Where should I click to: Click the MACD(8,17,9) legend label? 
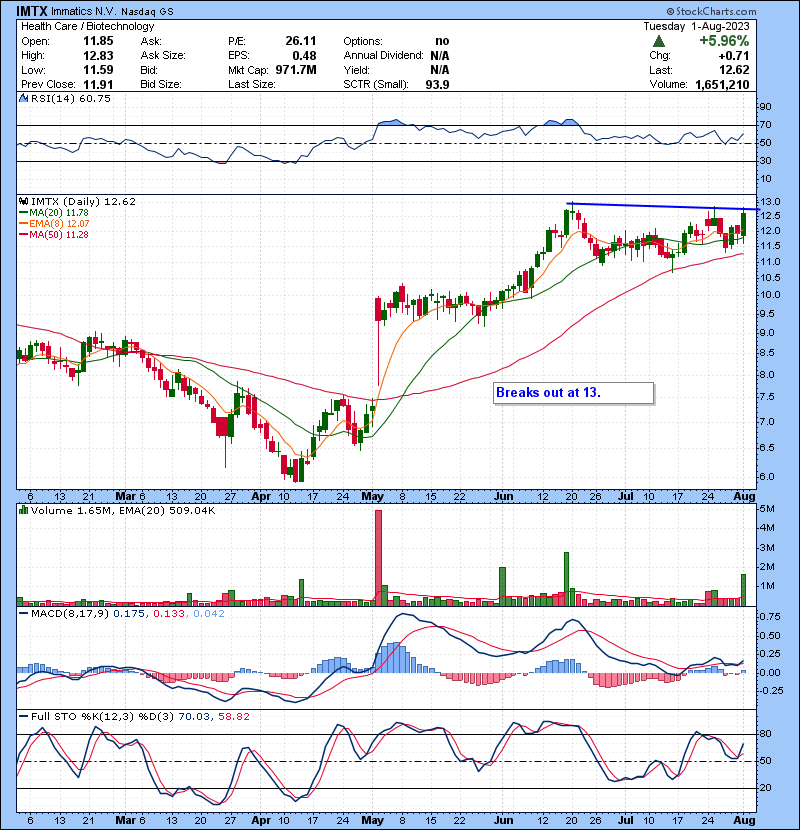click(x=70, y=614)
